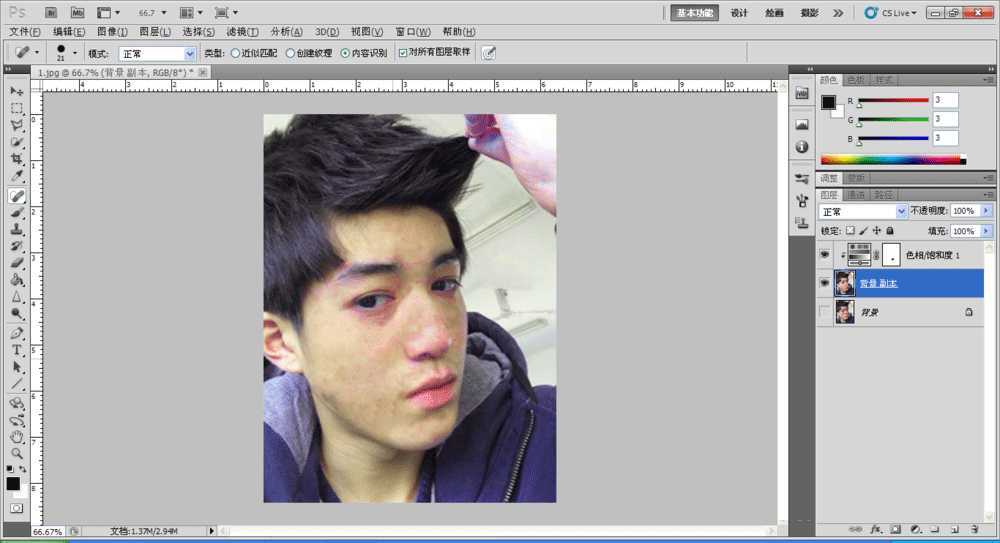Select the Clone Stamp tool
The width and height of the screenshot is (1000, 543).
17,229
